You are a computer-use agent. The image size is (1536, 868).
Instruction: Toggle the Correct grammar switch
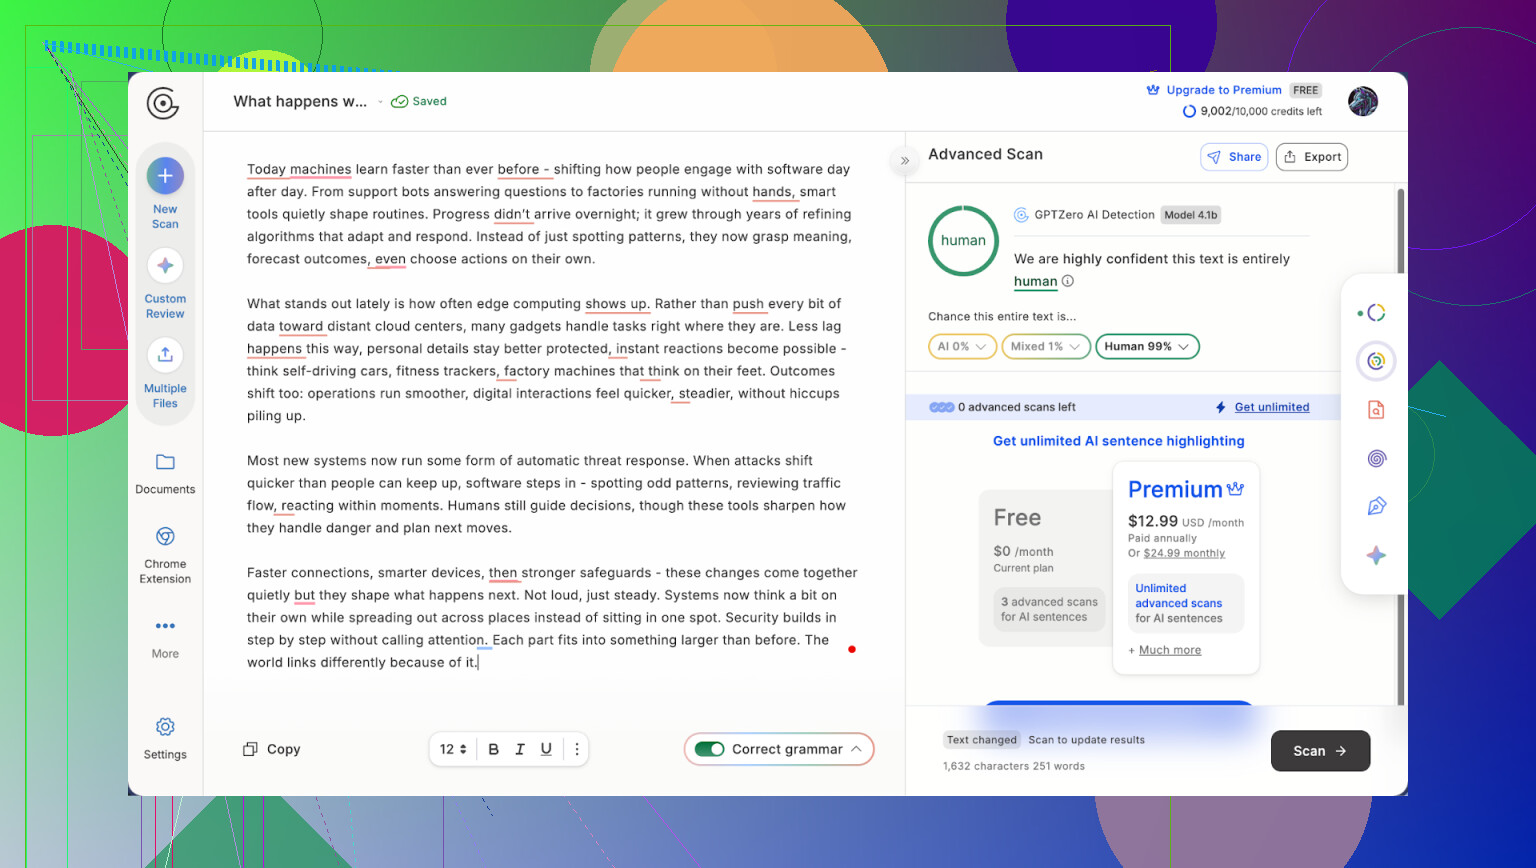click(x=710, y=749)
